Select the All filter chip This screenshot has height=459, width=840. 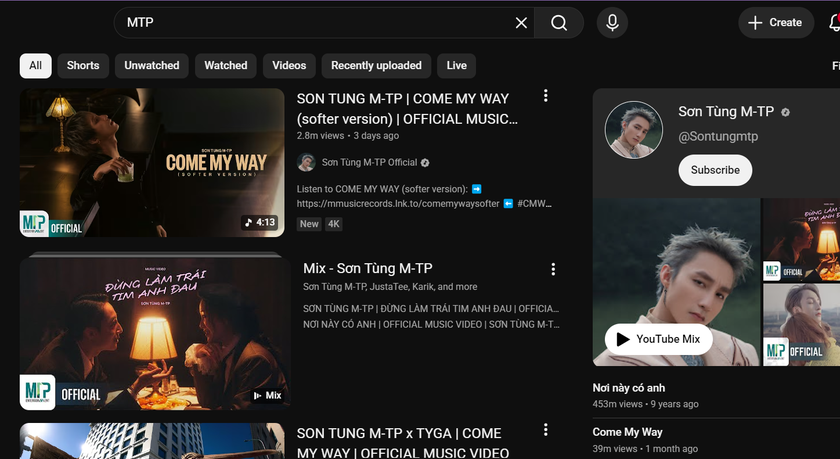(x=35, y=65)
